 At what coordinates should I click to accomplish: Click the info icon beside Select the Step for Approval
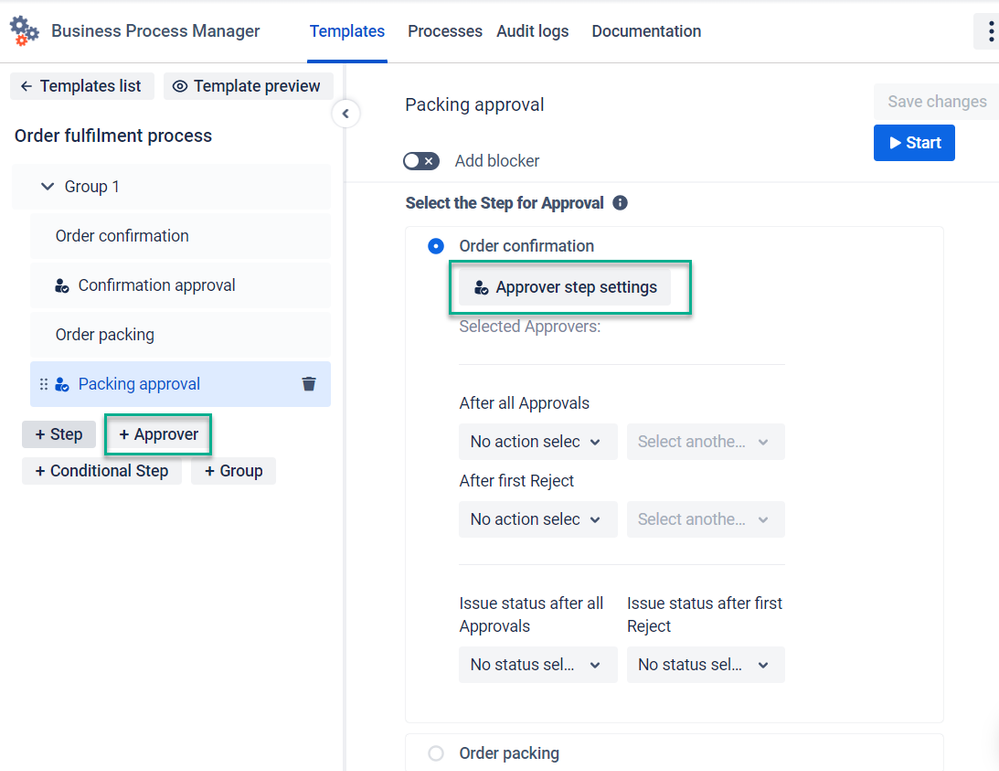point(620,203)
